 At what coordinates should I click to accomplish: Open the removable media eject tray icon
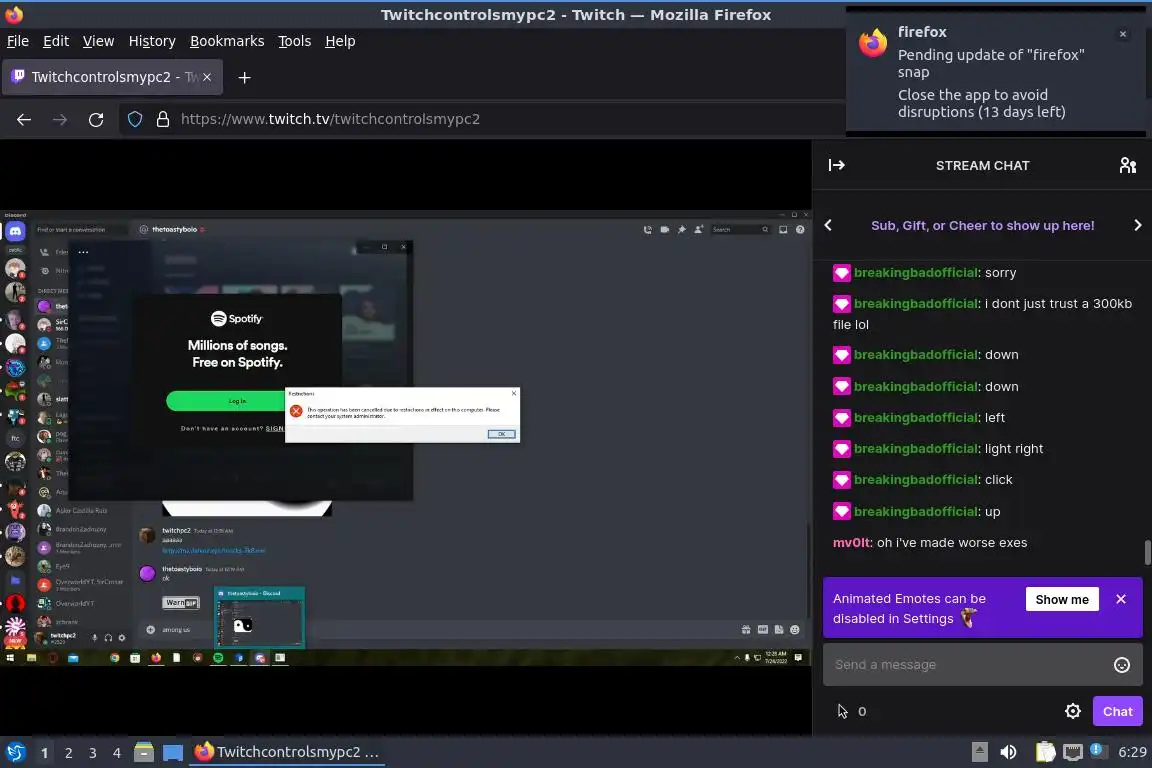point(979,752)
